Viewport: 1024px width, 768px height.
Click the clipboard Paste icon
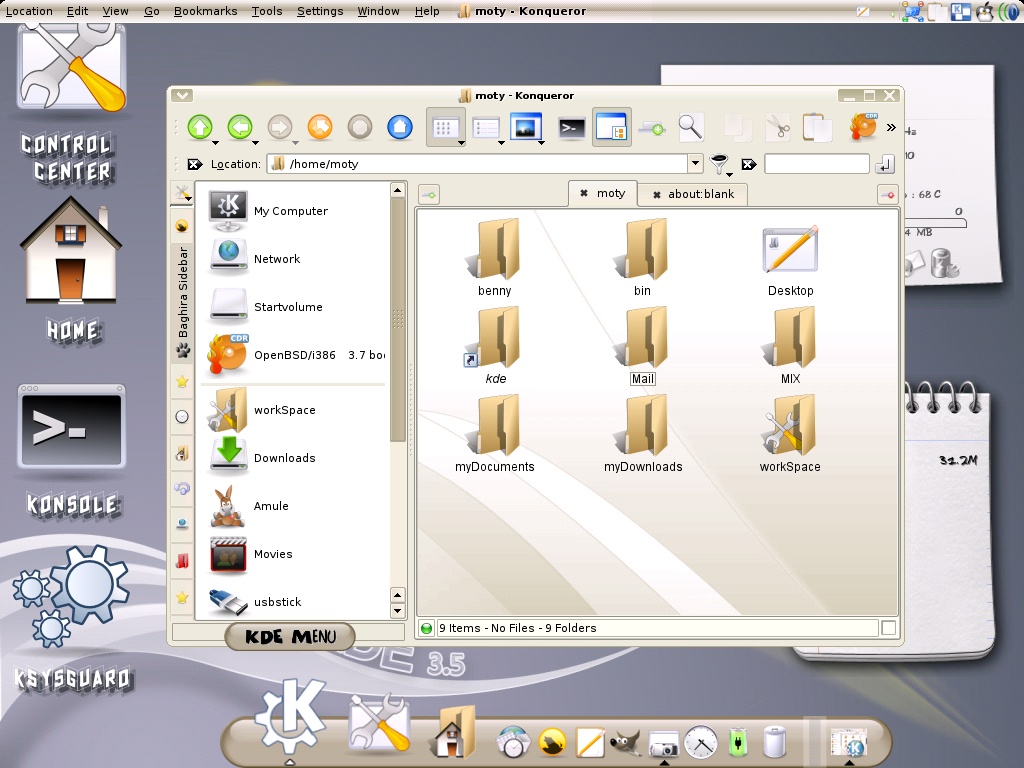(x=817, y=127)
